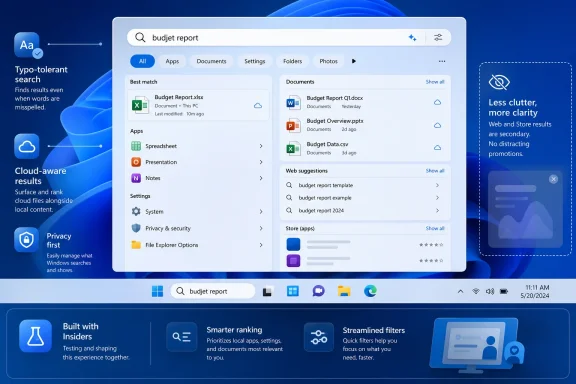Click the Wi-Fi icon in system tray
This screenshot has width=576, height=384.
click(476, 291)
